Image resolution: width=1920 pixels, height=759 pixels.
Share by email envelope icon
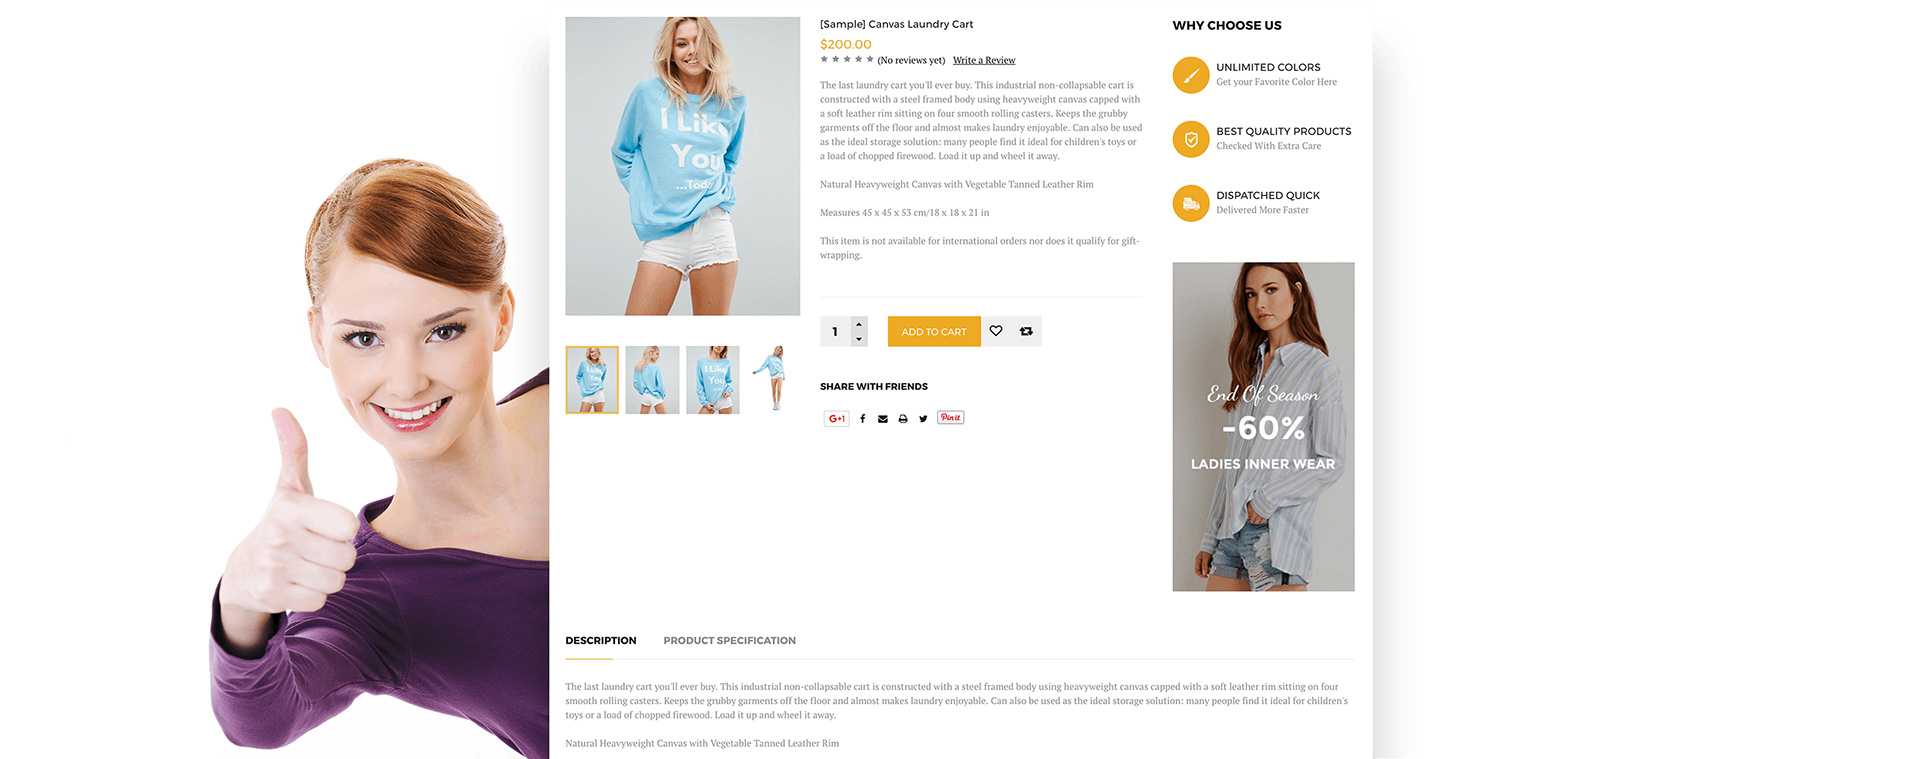pos(883,419)
